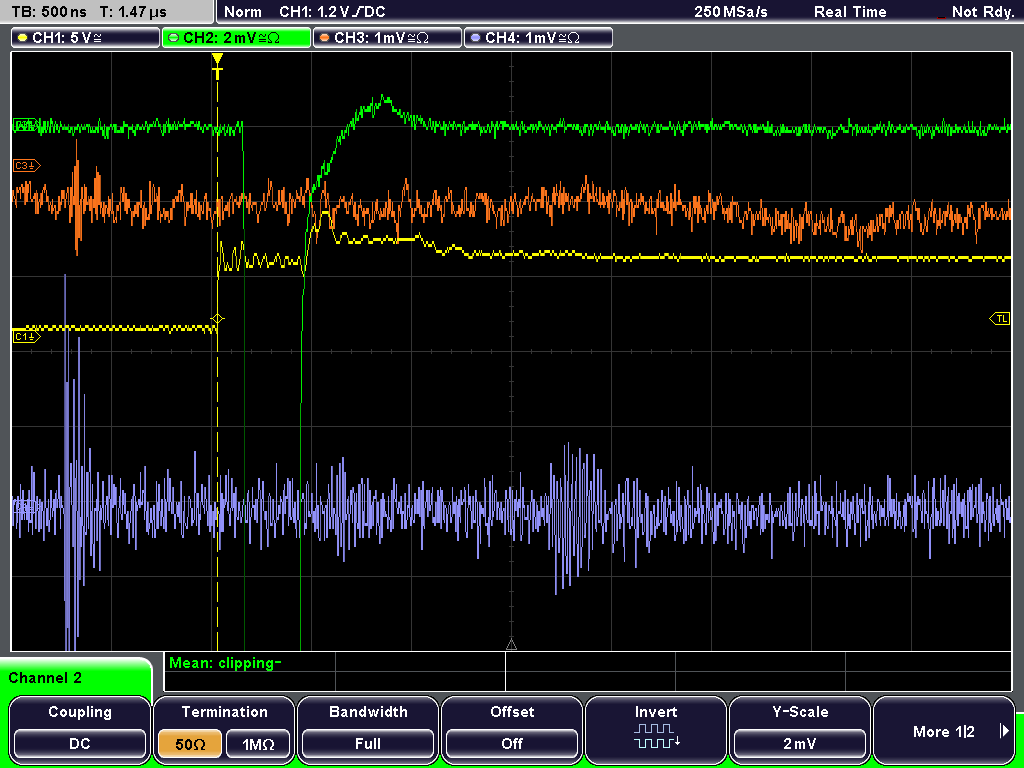Click the purple CH4 color dot

475,38
